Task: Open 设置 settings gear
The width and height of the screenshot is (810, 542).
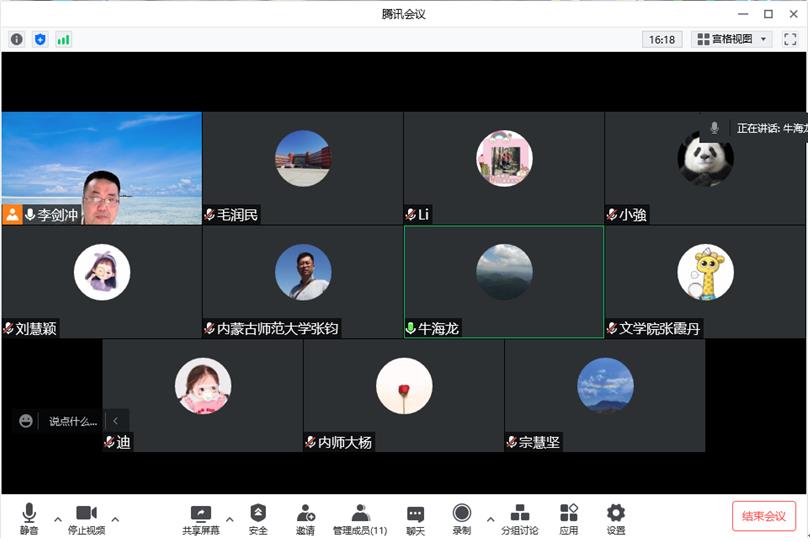Action: [616, 518]
